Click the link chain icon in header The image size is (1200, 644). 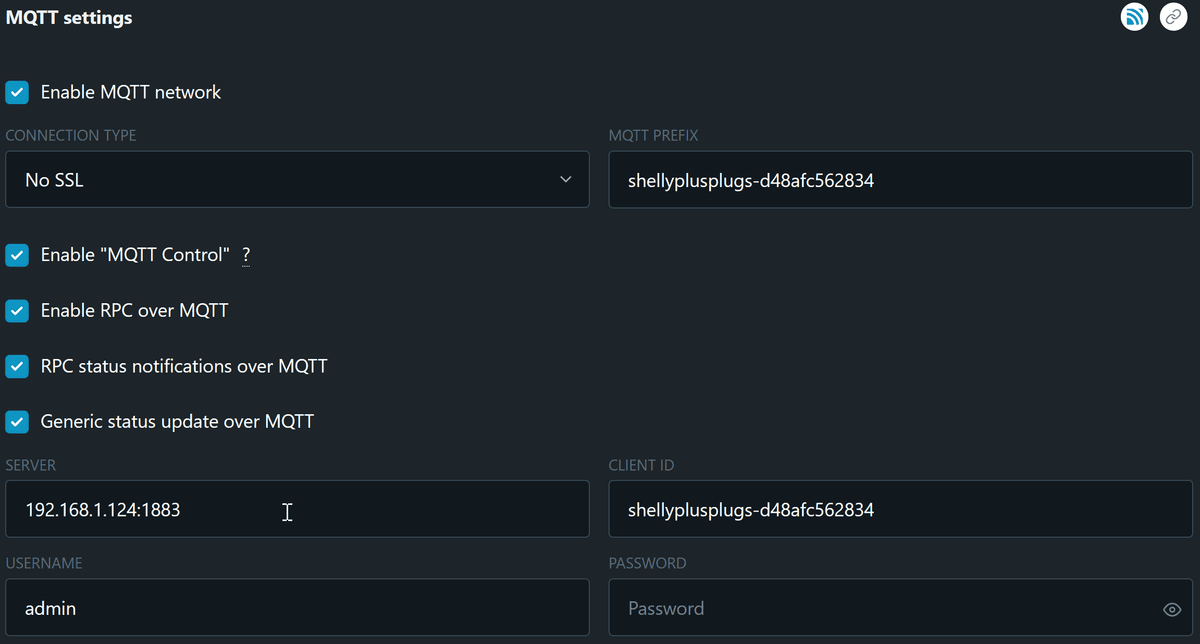pyautogui.click(x=1173, y=17)
